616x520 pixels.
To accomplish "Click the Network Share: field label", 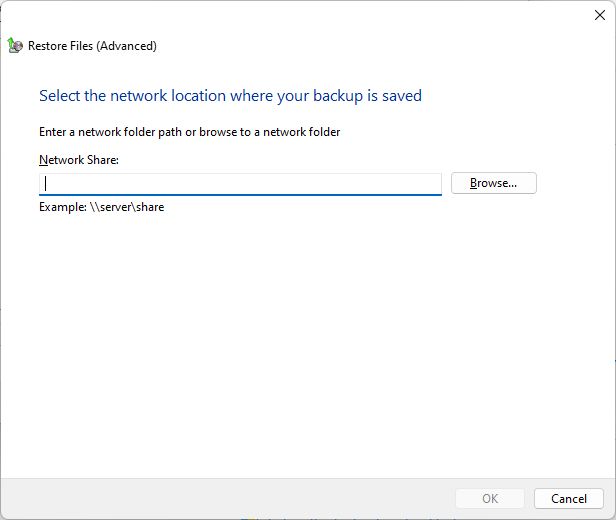I will (x=79, y=160).
